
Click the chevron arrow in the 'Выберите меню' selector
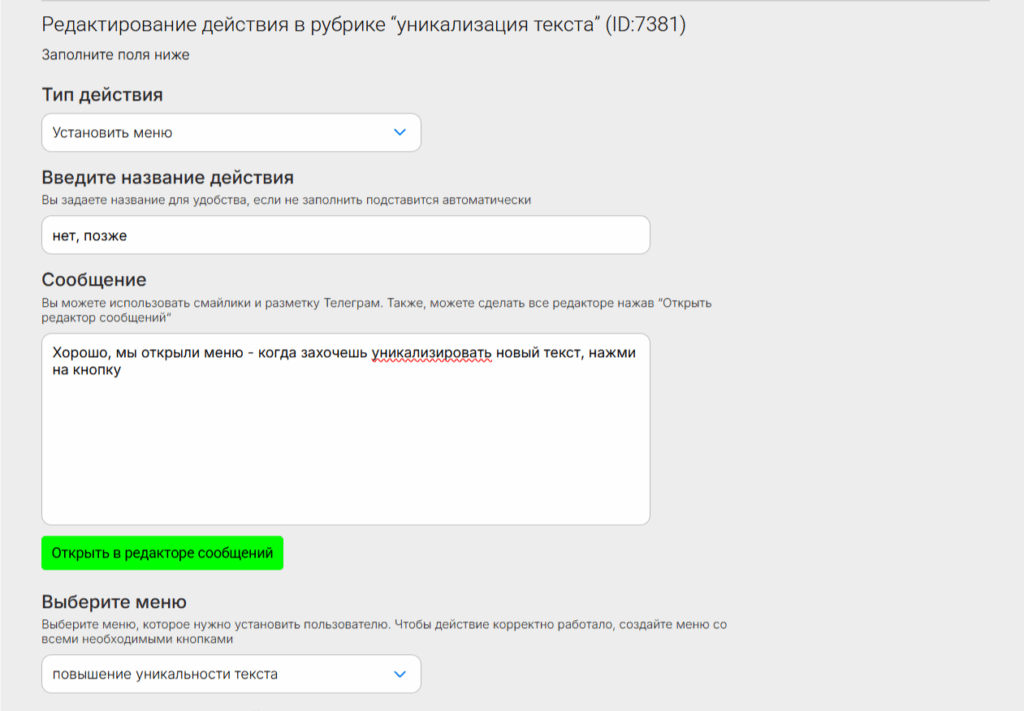pos(400,674)
